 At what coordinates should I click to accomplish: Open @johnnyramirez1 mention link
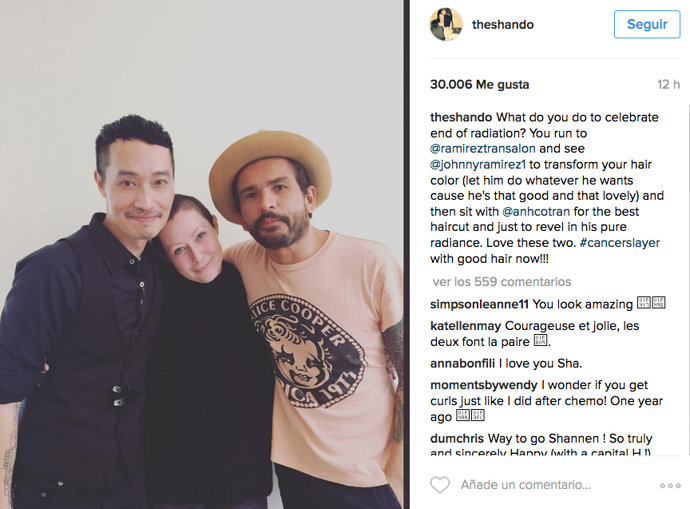(478, 165)
